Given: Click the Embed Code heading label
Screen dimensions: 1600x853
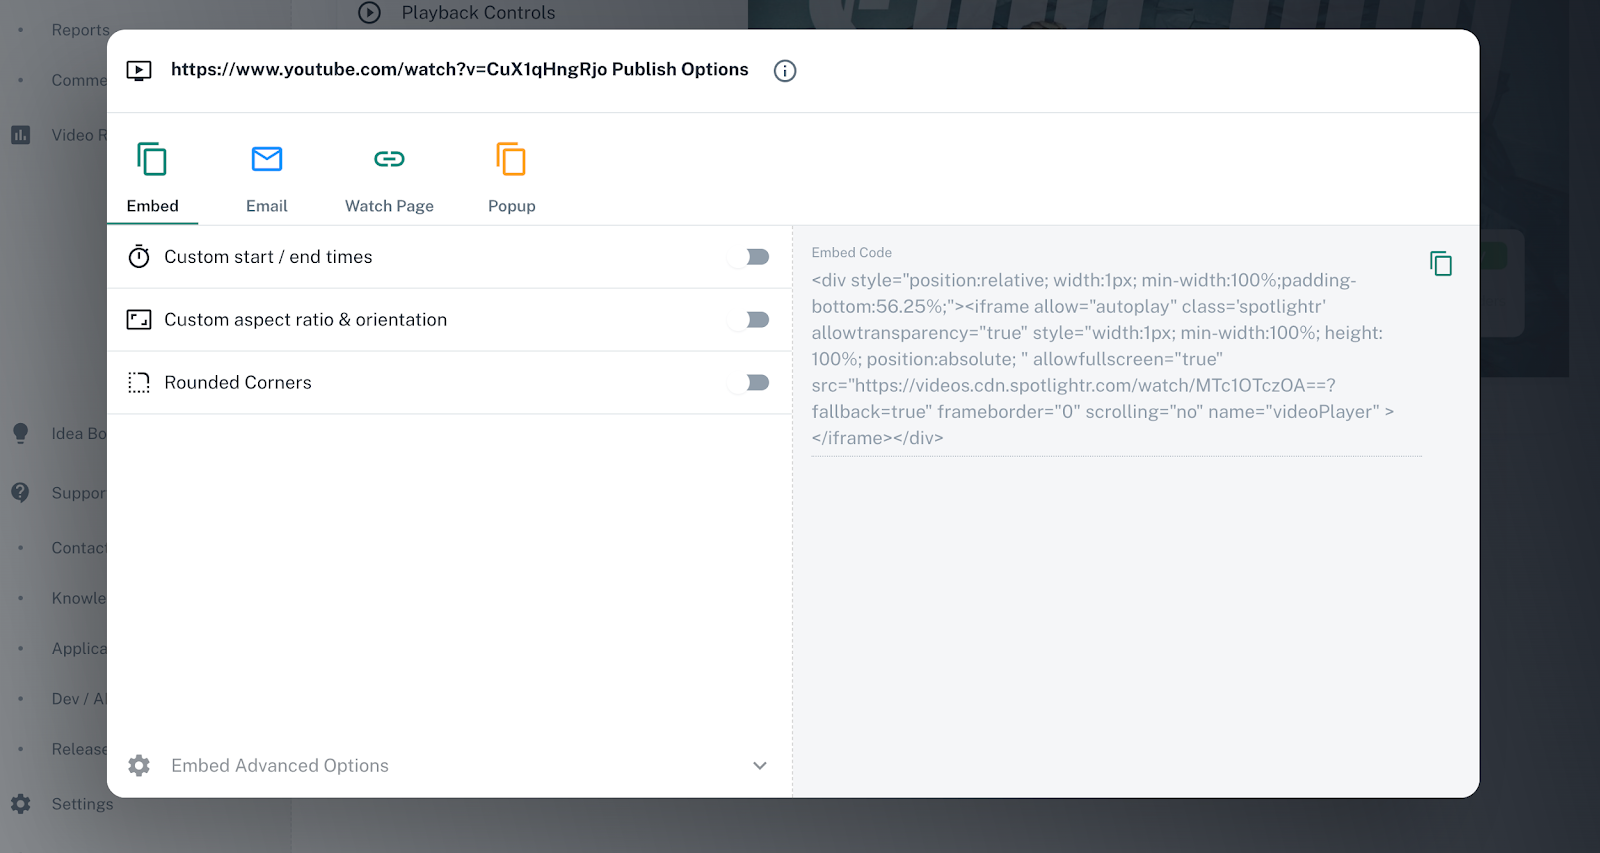Looking at the screenshot, I should (x=852, y=253).
